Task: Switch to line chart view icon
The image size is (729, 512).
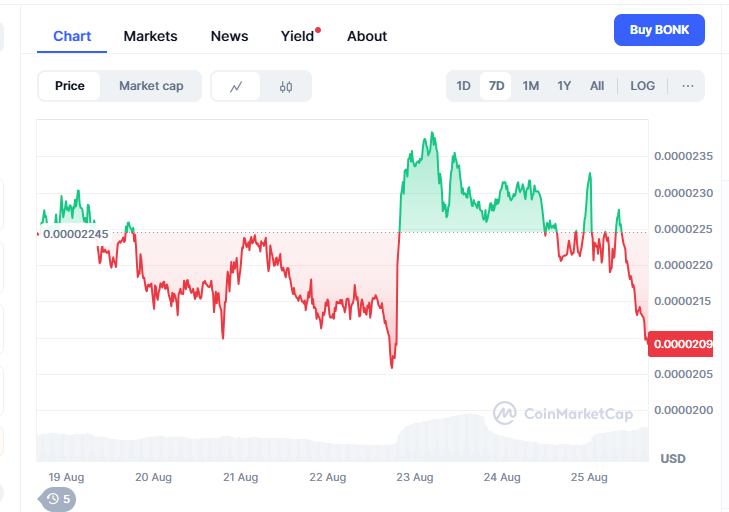Action: tap(236, 86)
